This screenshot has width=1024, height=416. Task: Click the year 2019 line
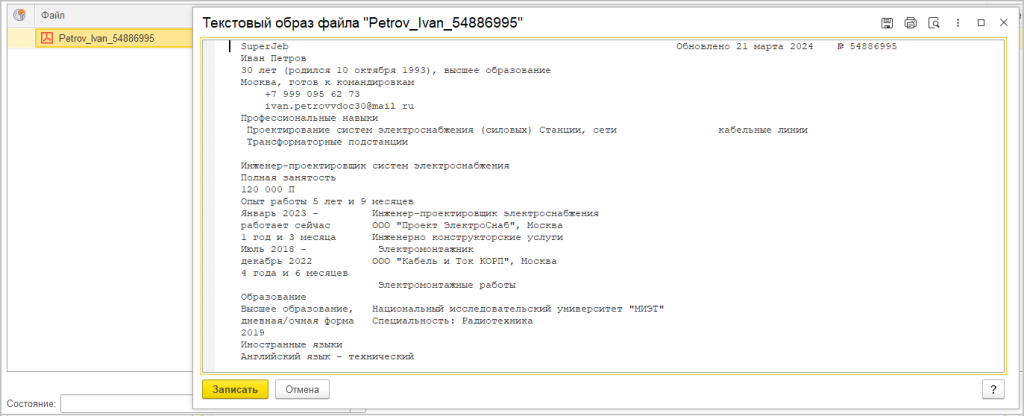tap(253, 332)
